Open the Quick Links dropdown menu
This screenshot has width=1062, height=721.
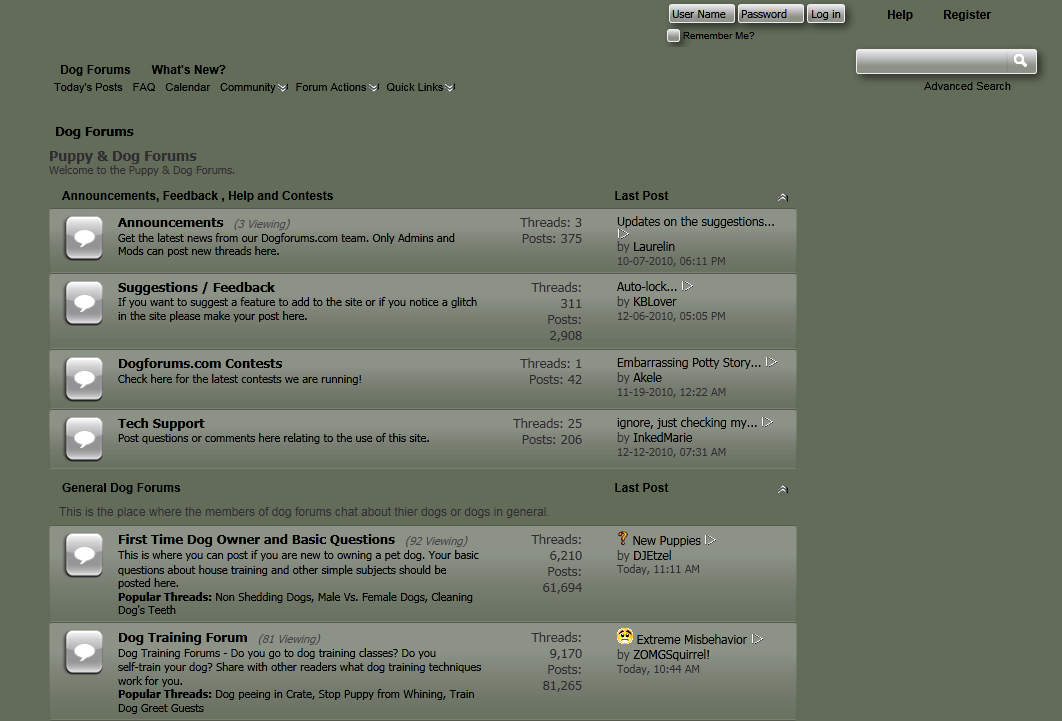(421, 87)
